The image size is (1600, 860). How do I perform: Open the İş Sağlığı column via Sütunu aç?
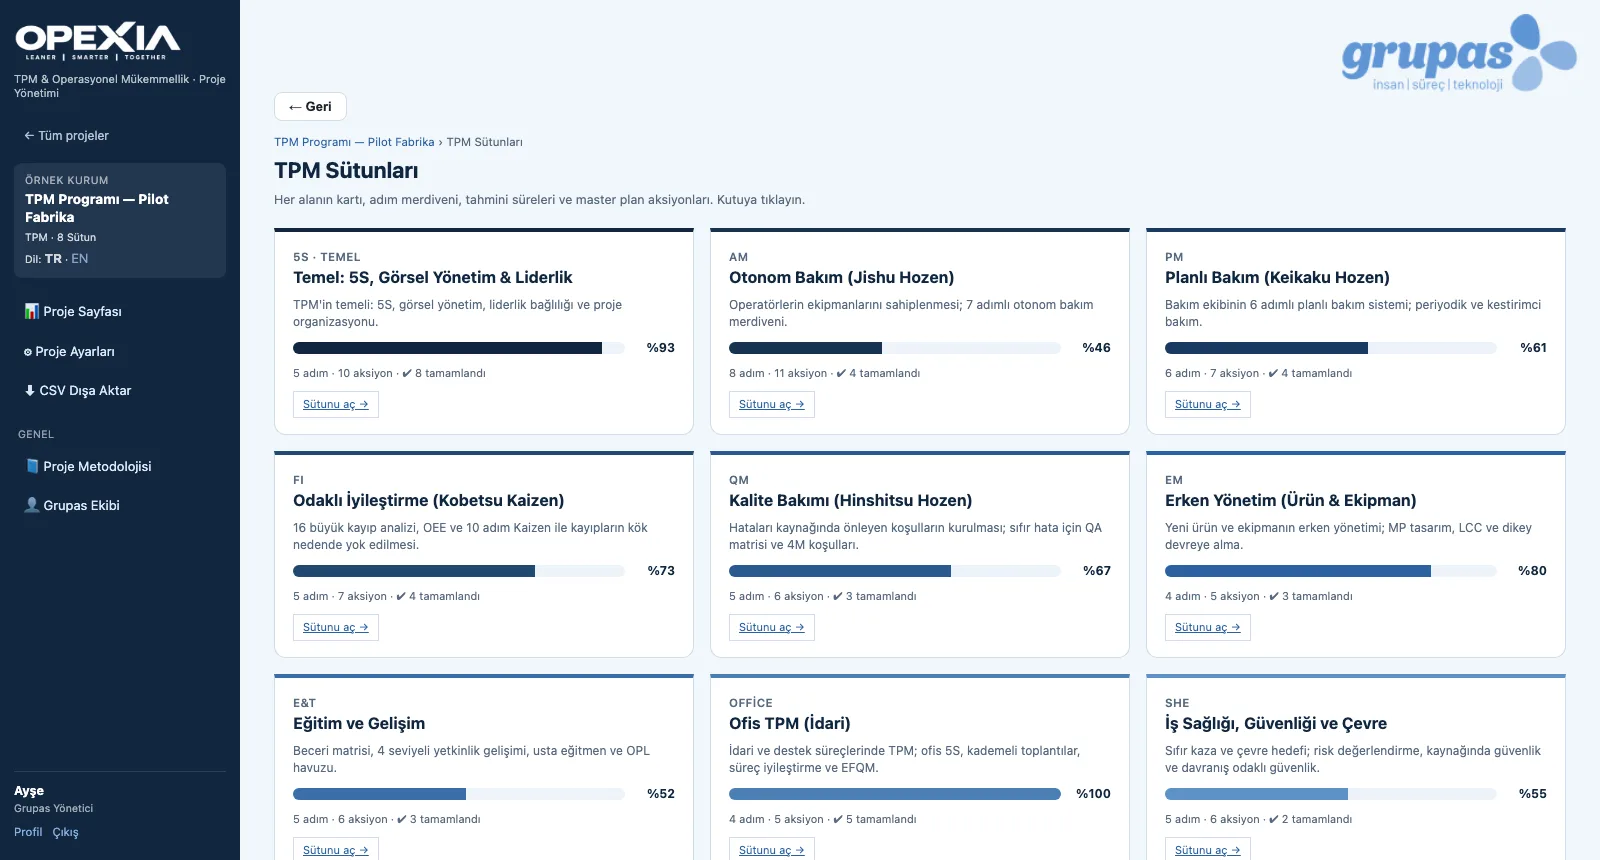1208,849
